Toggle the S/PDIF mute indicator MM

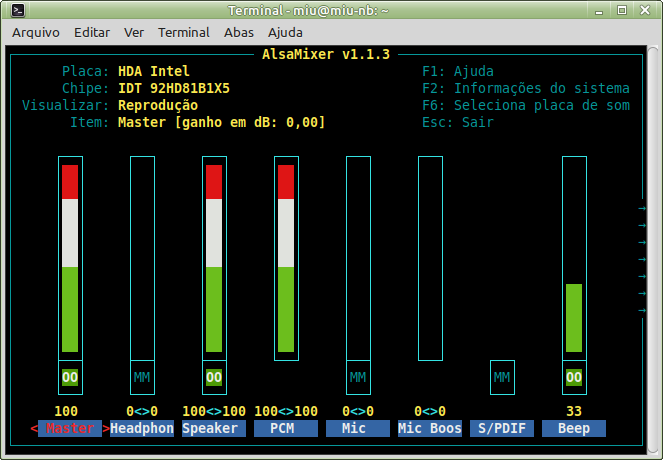[502, 377]
